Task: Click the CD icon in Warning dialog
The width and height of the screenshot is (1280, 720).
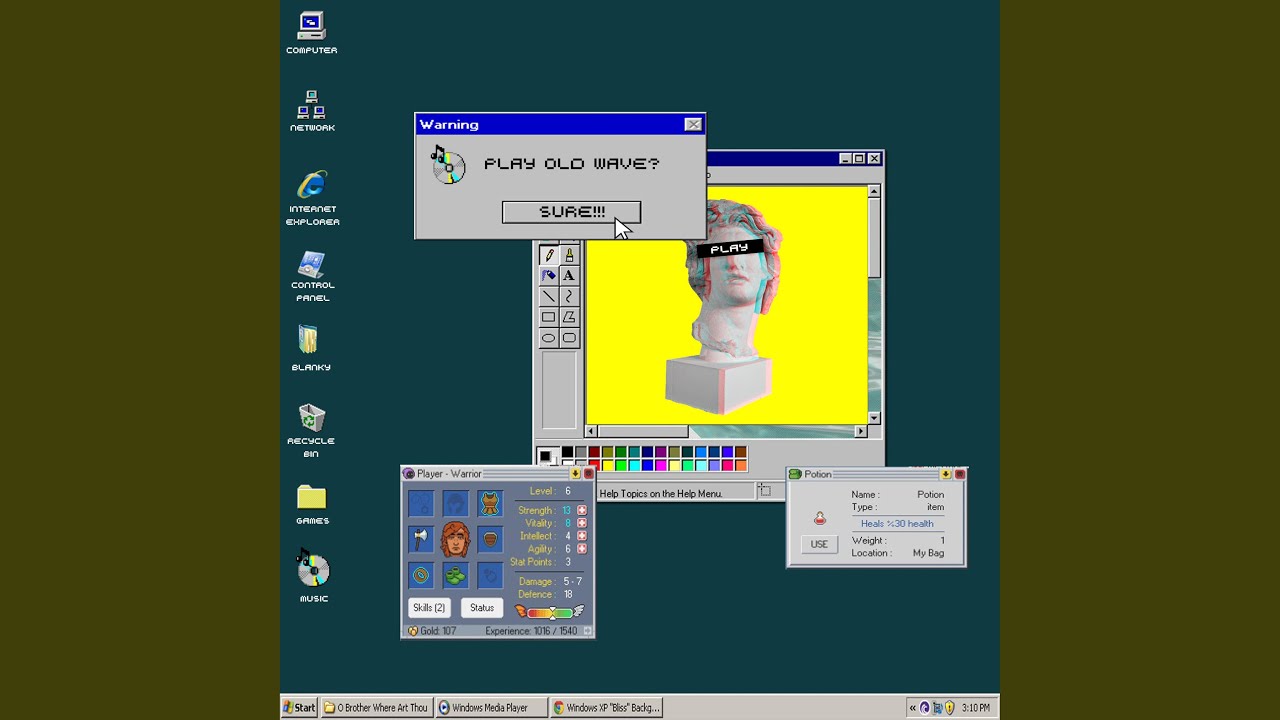Action: (448, 165)
